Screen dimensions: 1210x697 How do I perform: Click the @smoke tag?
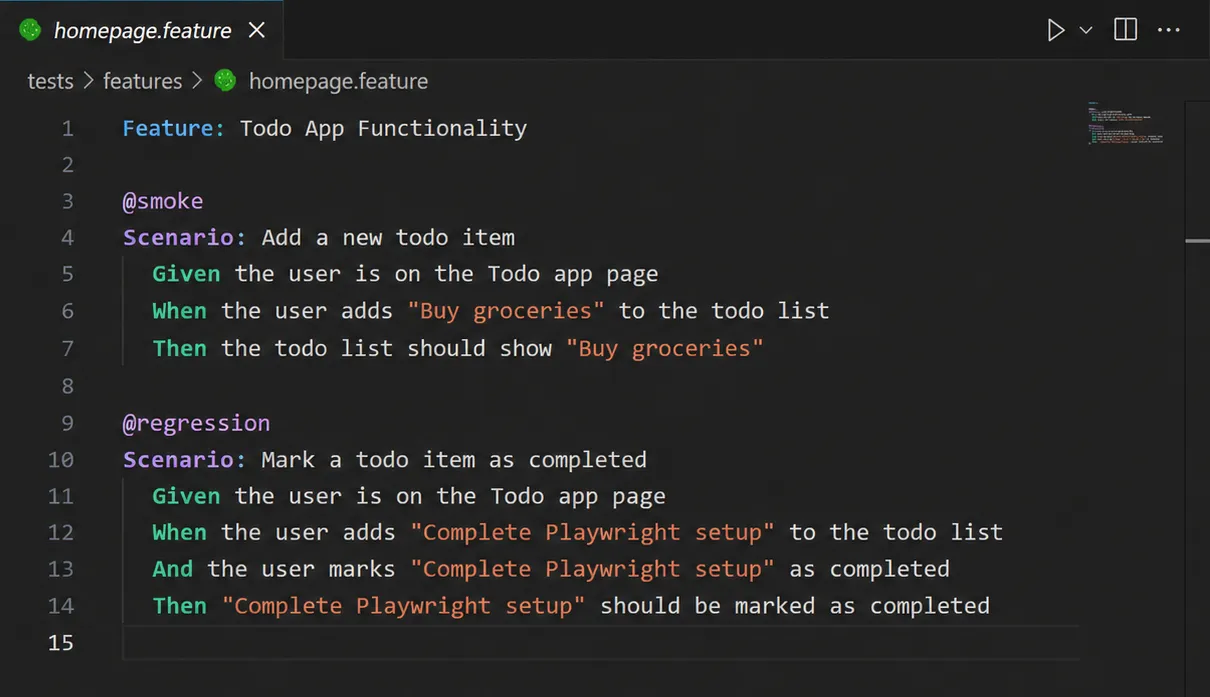coord(163,201)
